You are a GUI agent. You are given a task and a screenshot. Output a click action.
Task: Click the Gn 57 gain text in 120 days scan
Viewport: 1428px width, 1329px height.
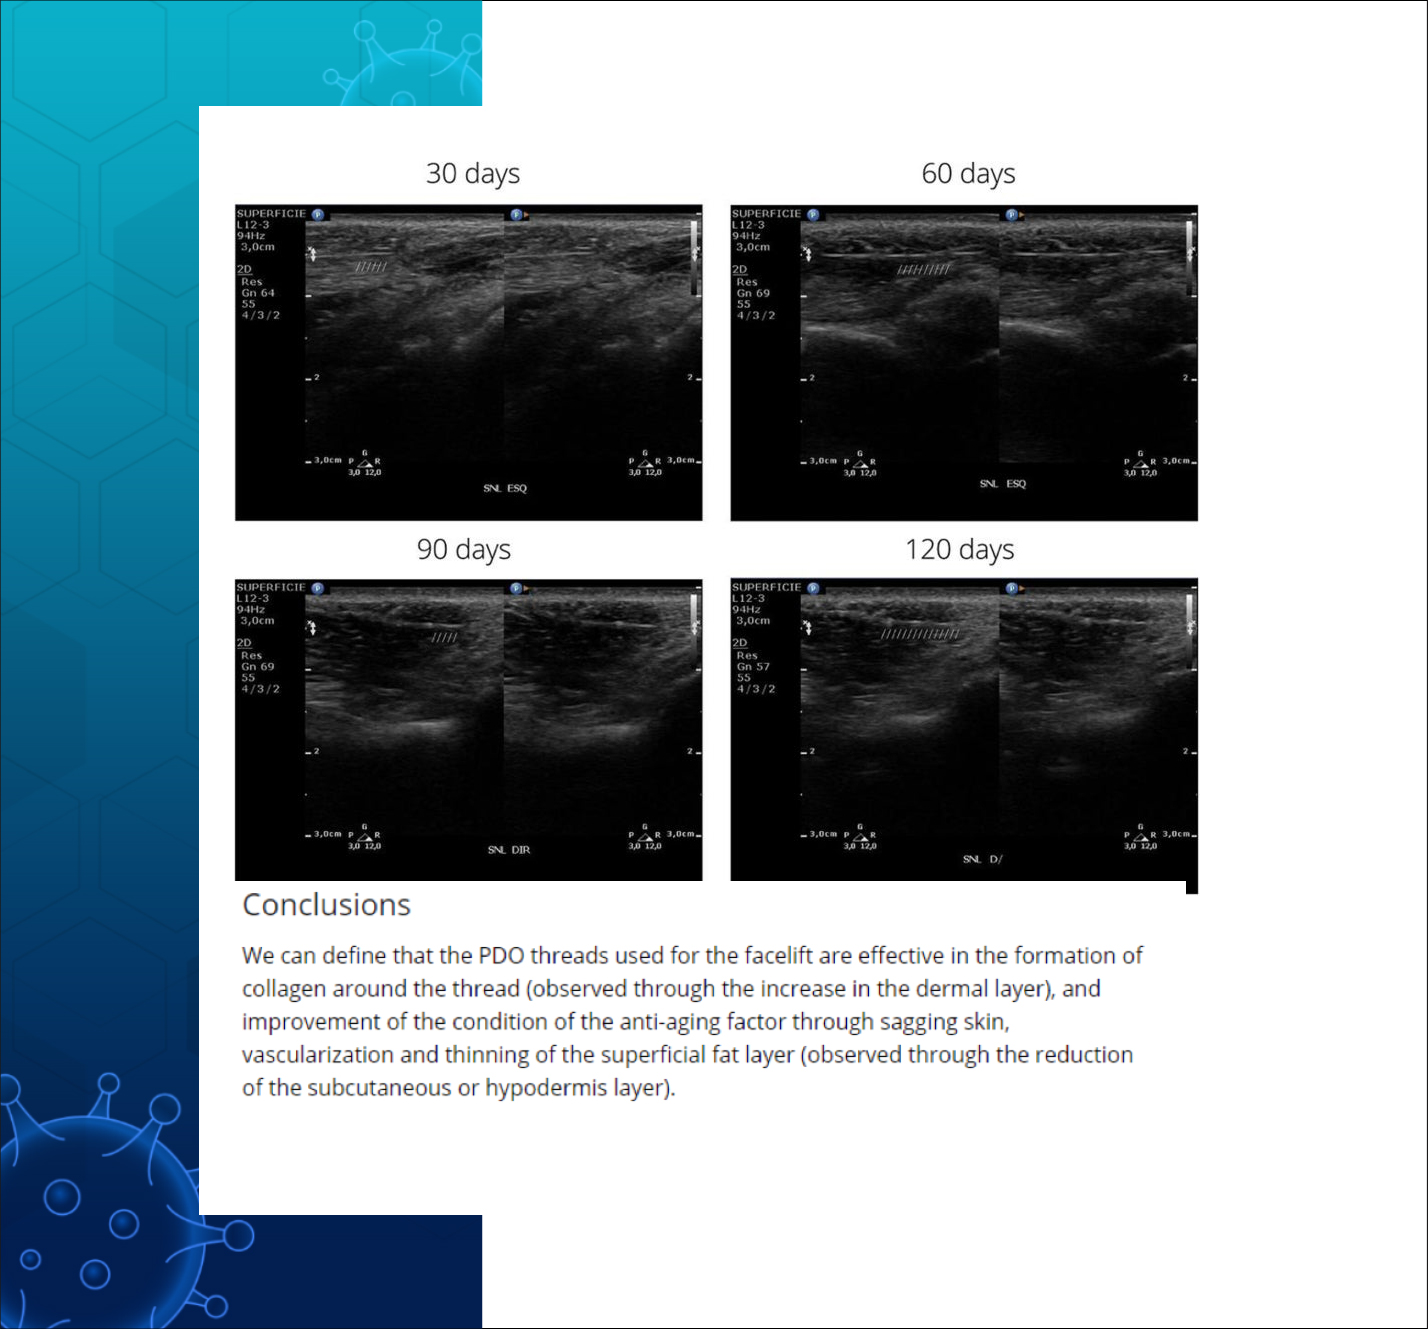[x=753, y=667]
